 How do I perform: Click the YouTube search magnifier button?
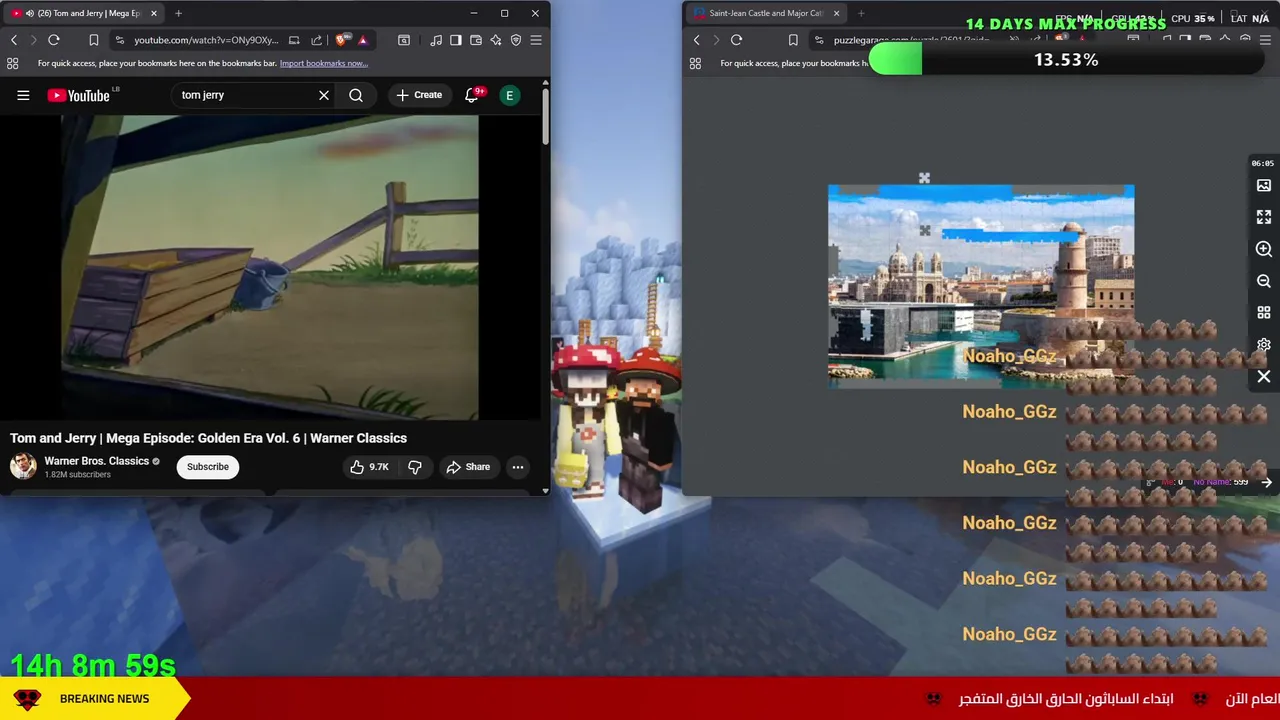356,95
